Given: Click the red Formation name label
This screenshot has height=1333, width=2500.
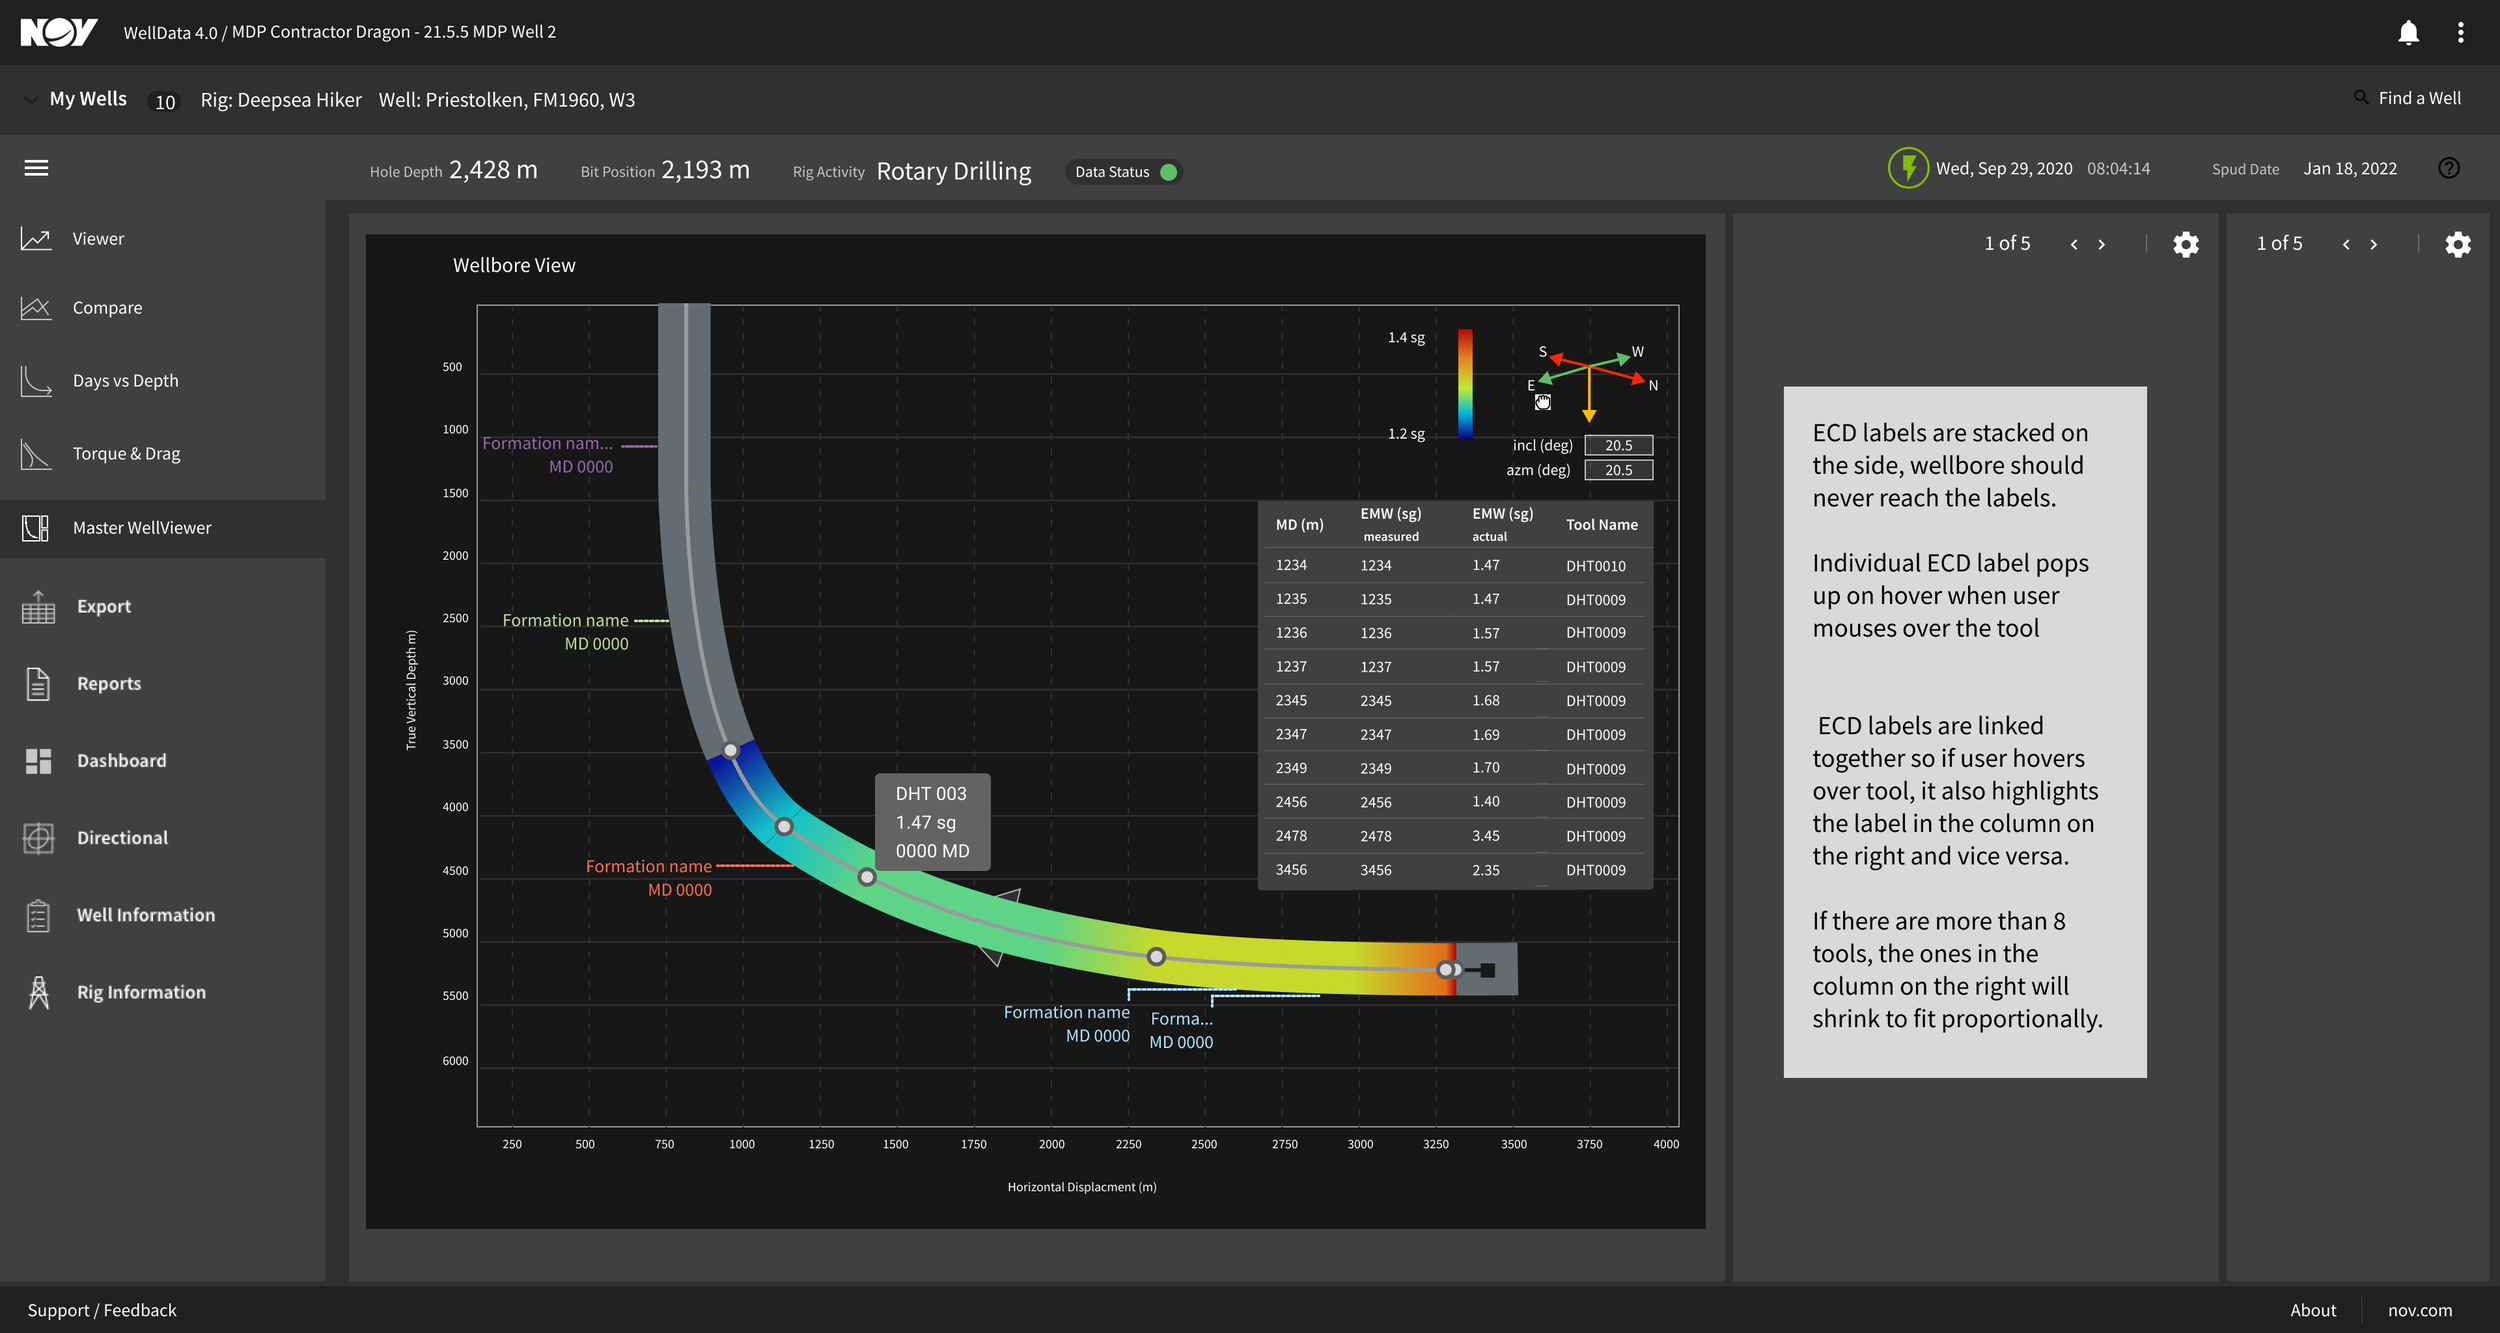Looking at the screenshot, I should 649,867.
